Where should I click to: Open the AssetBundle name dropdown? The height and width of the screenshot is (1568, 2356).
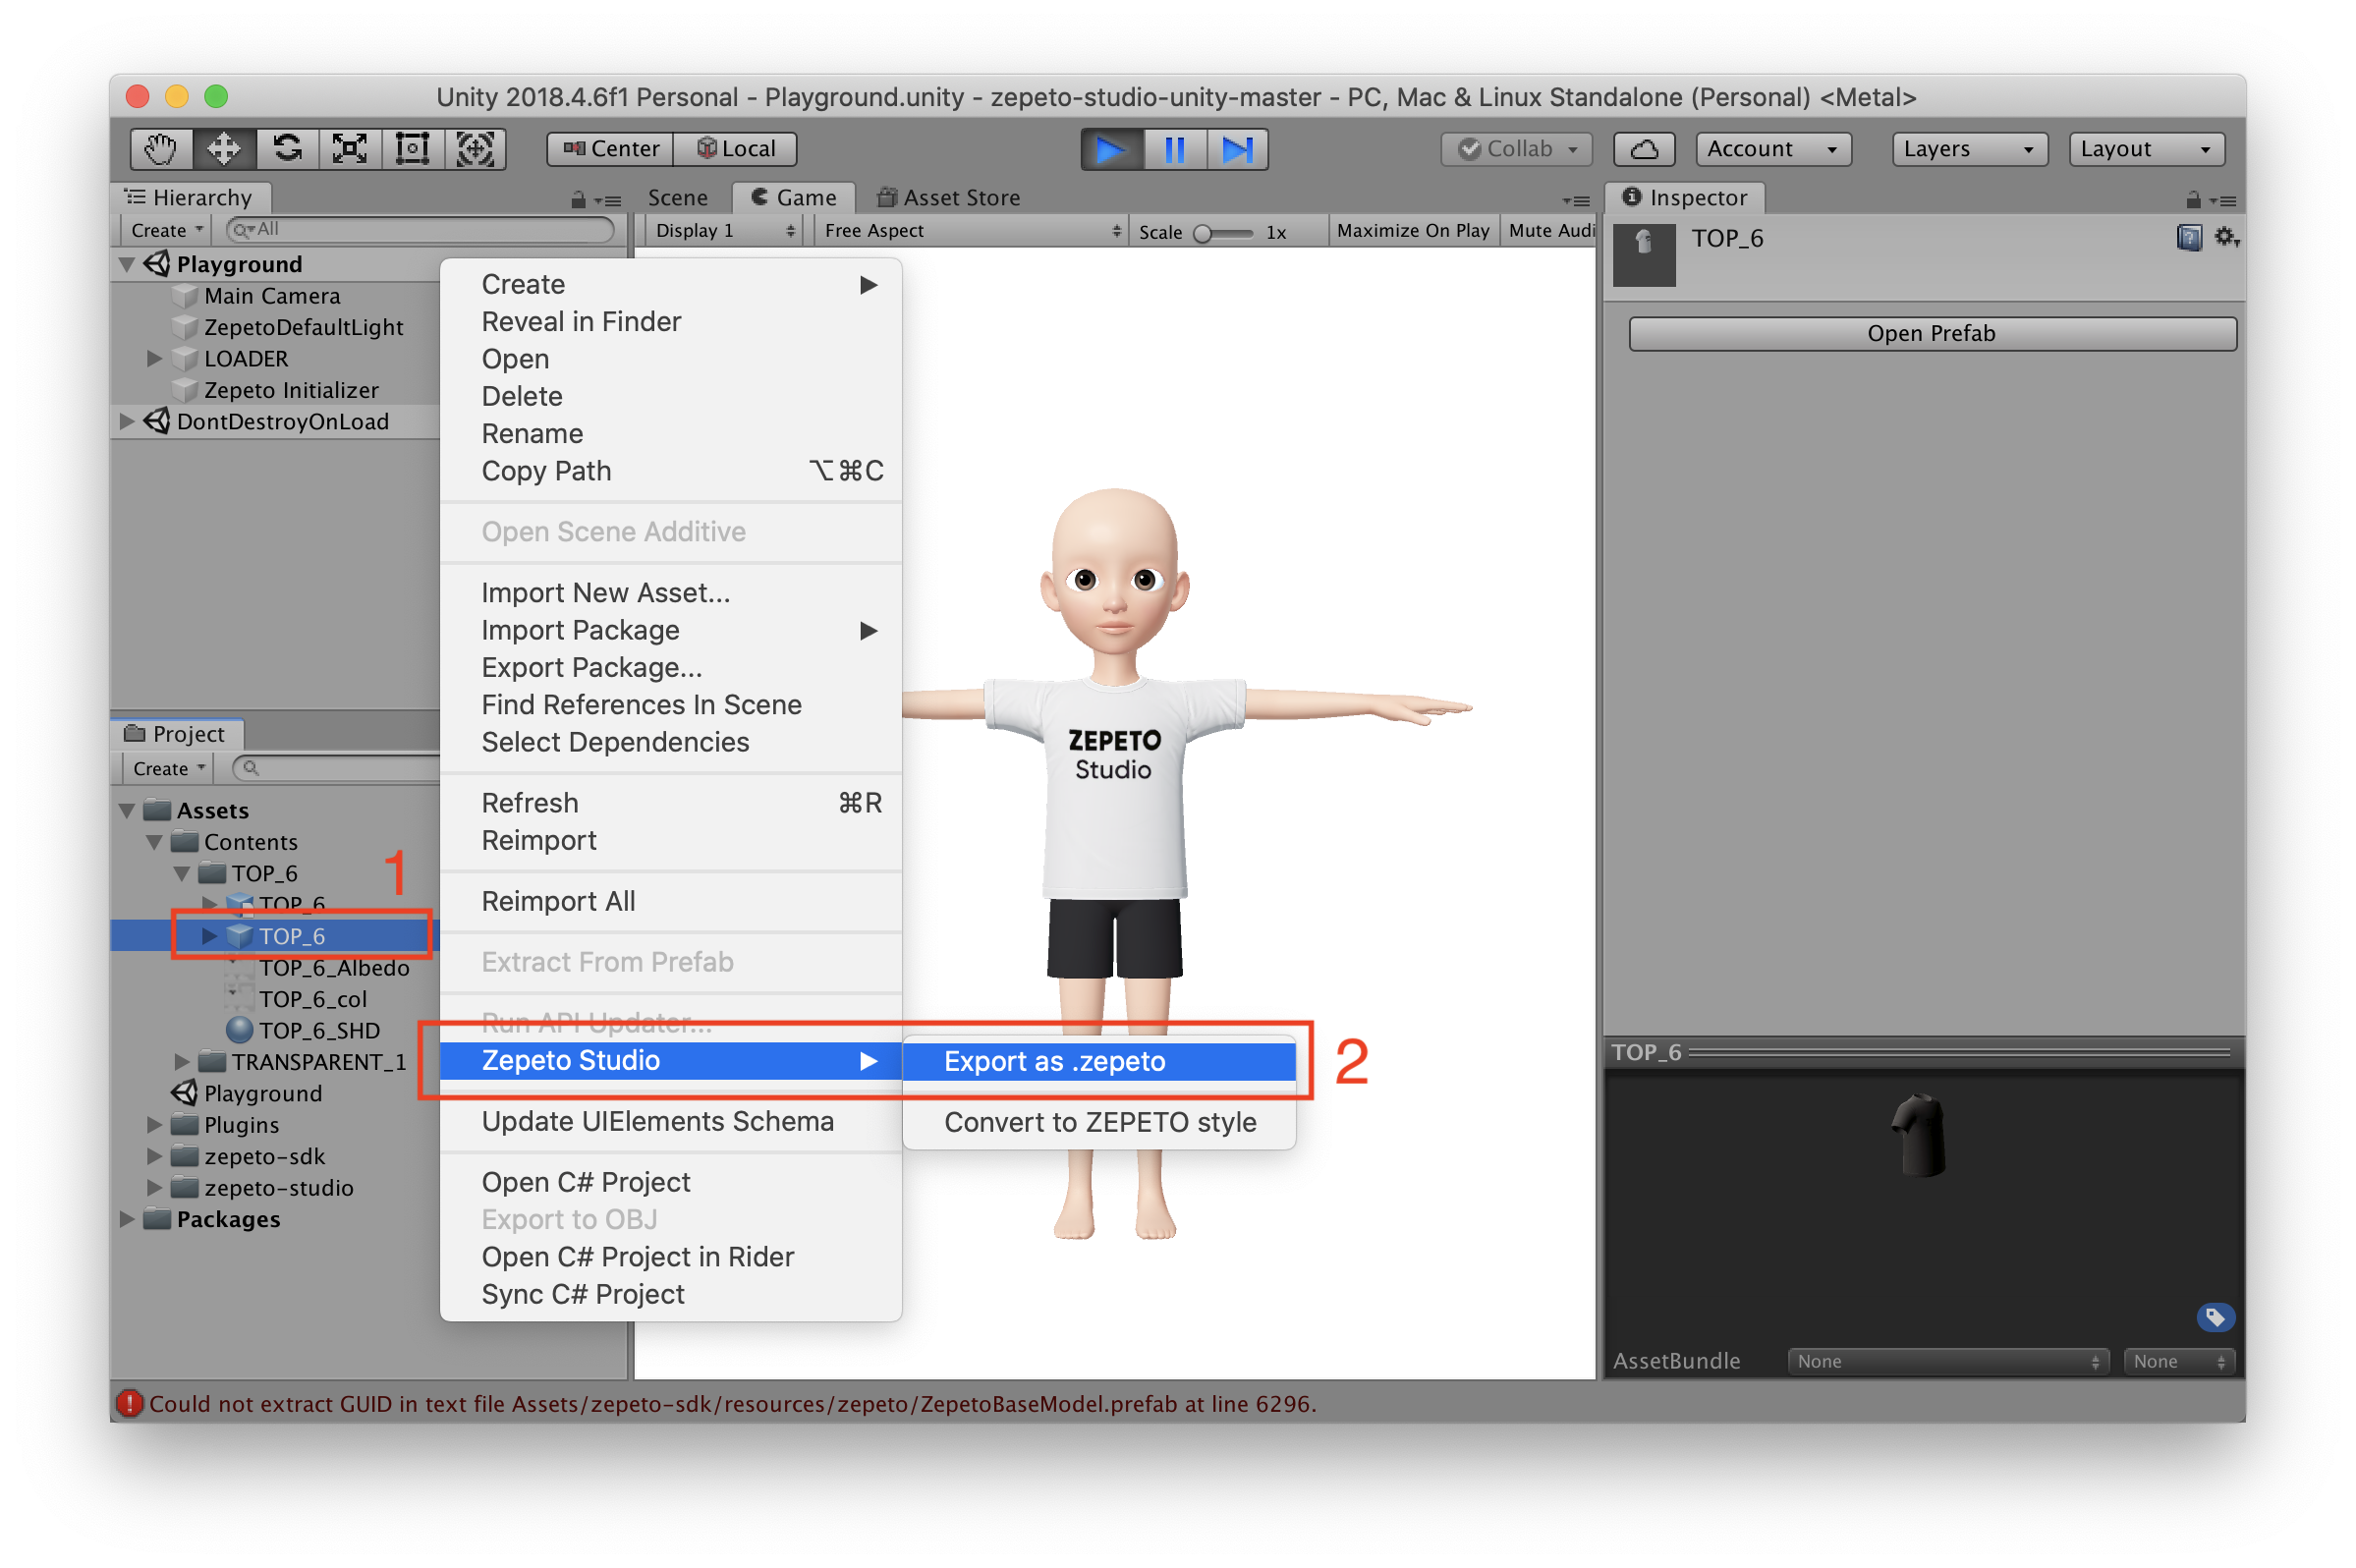pyautogui.click(x=1948, y=1362)
